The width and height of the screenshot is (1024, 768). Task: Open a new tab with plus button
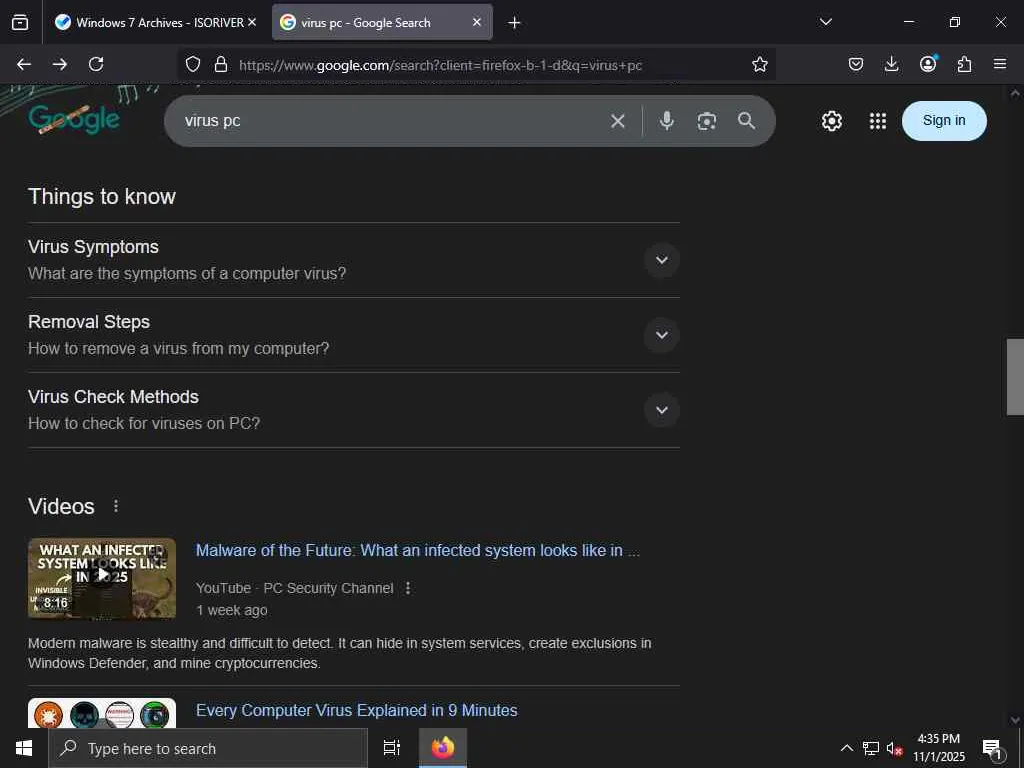point(515,23)
